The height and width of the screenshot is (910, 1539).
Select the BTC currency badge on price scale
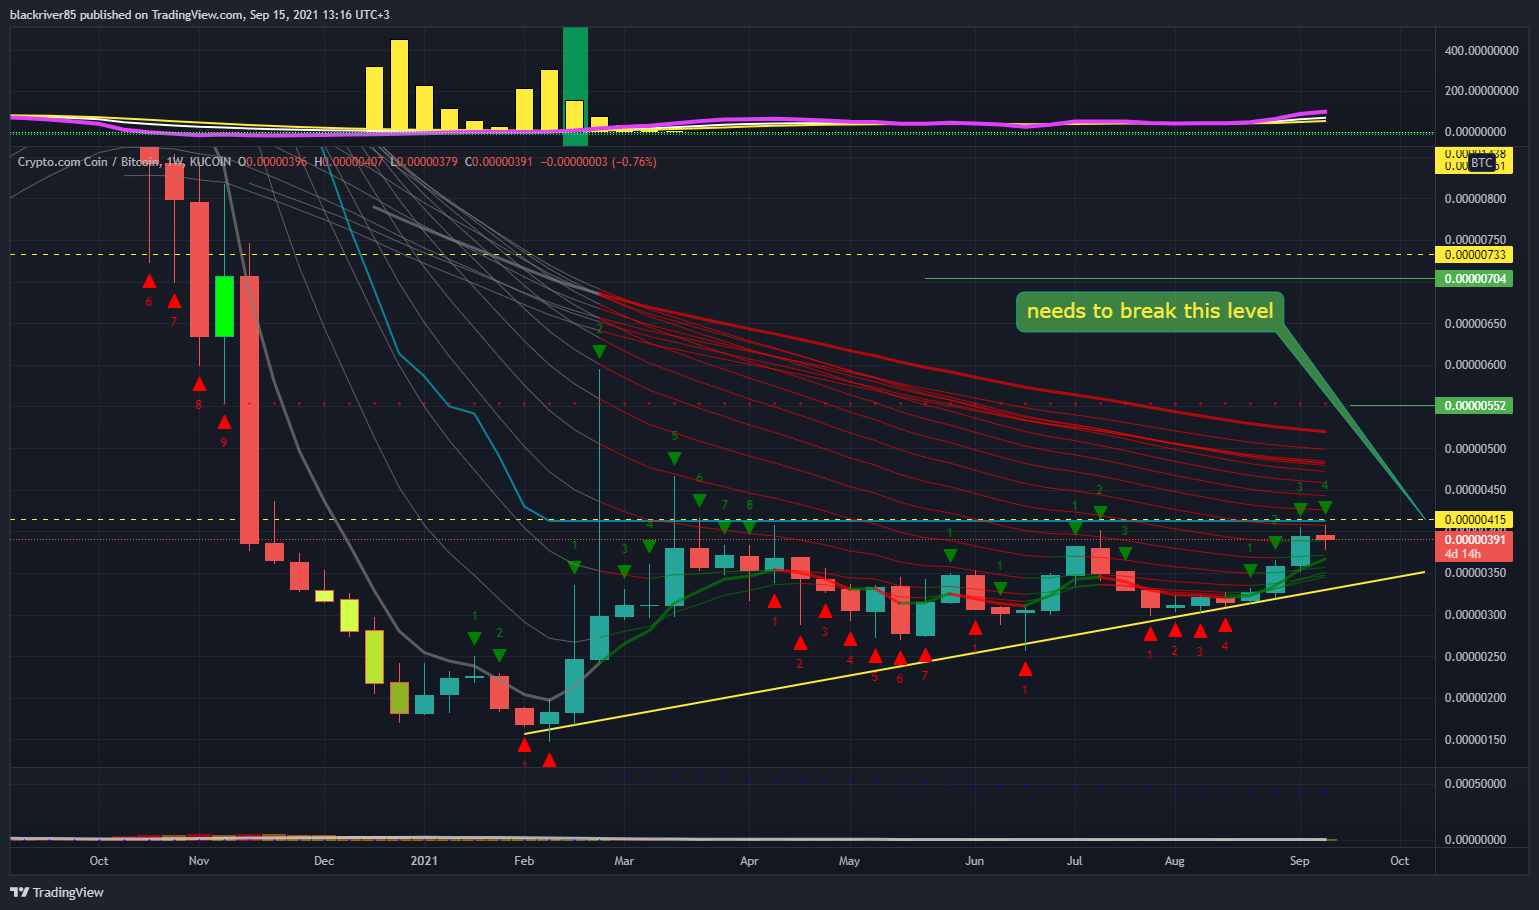[x=1481, y=162]
